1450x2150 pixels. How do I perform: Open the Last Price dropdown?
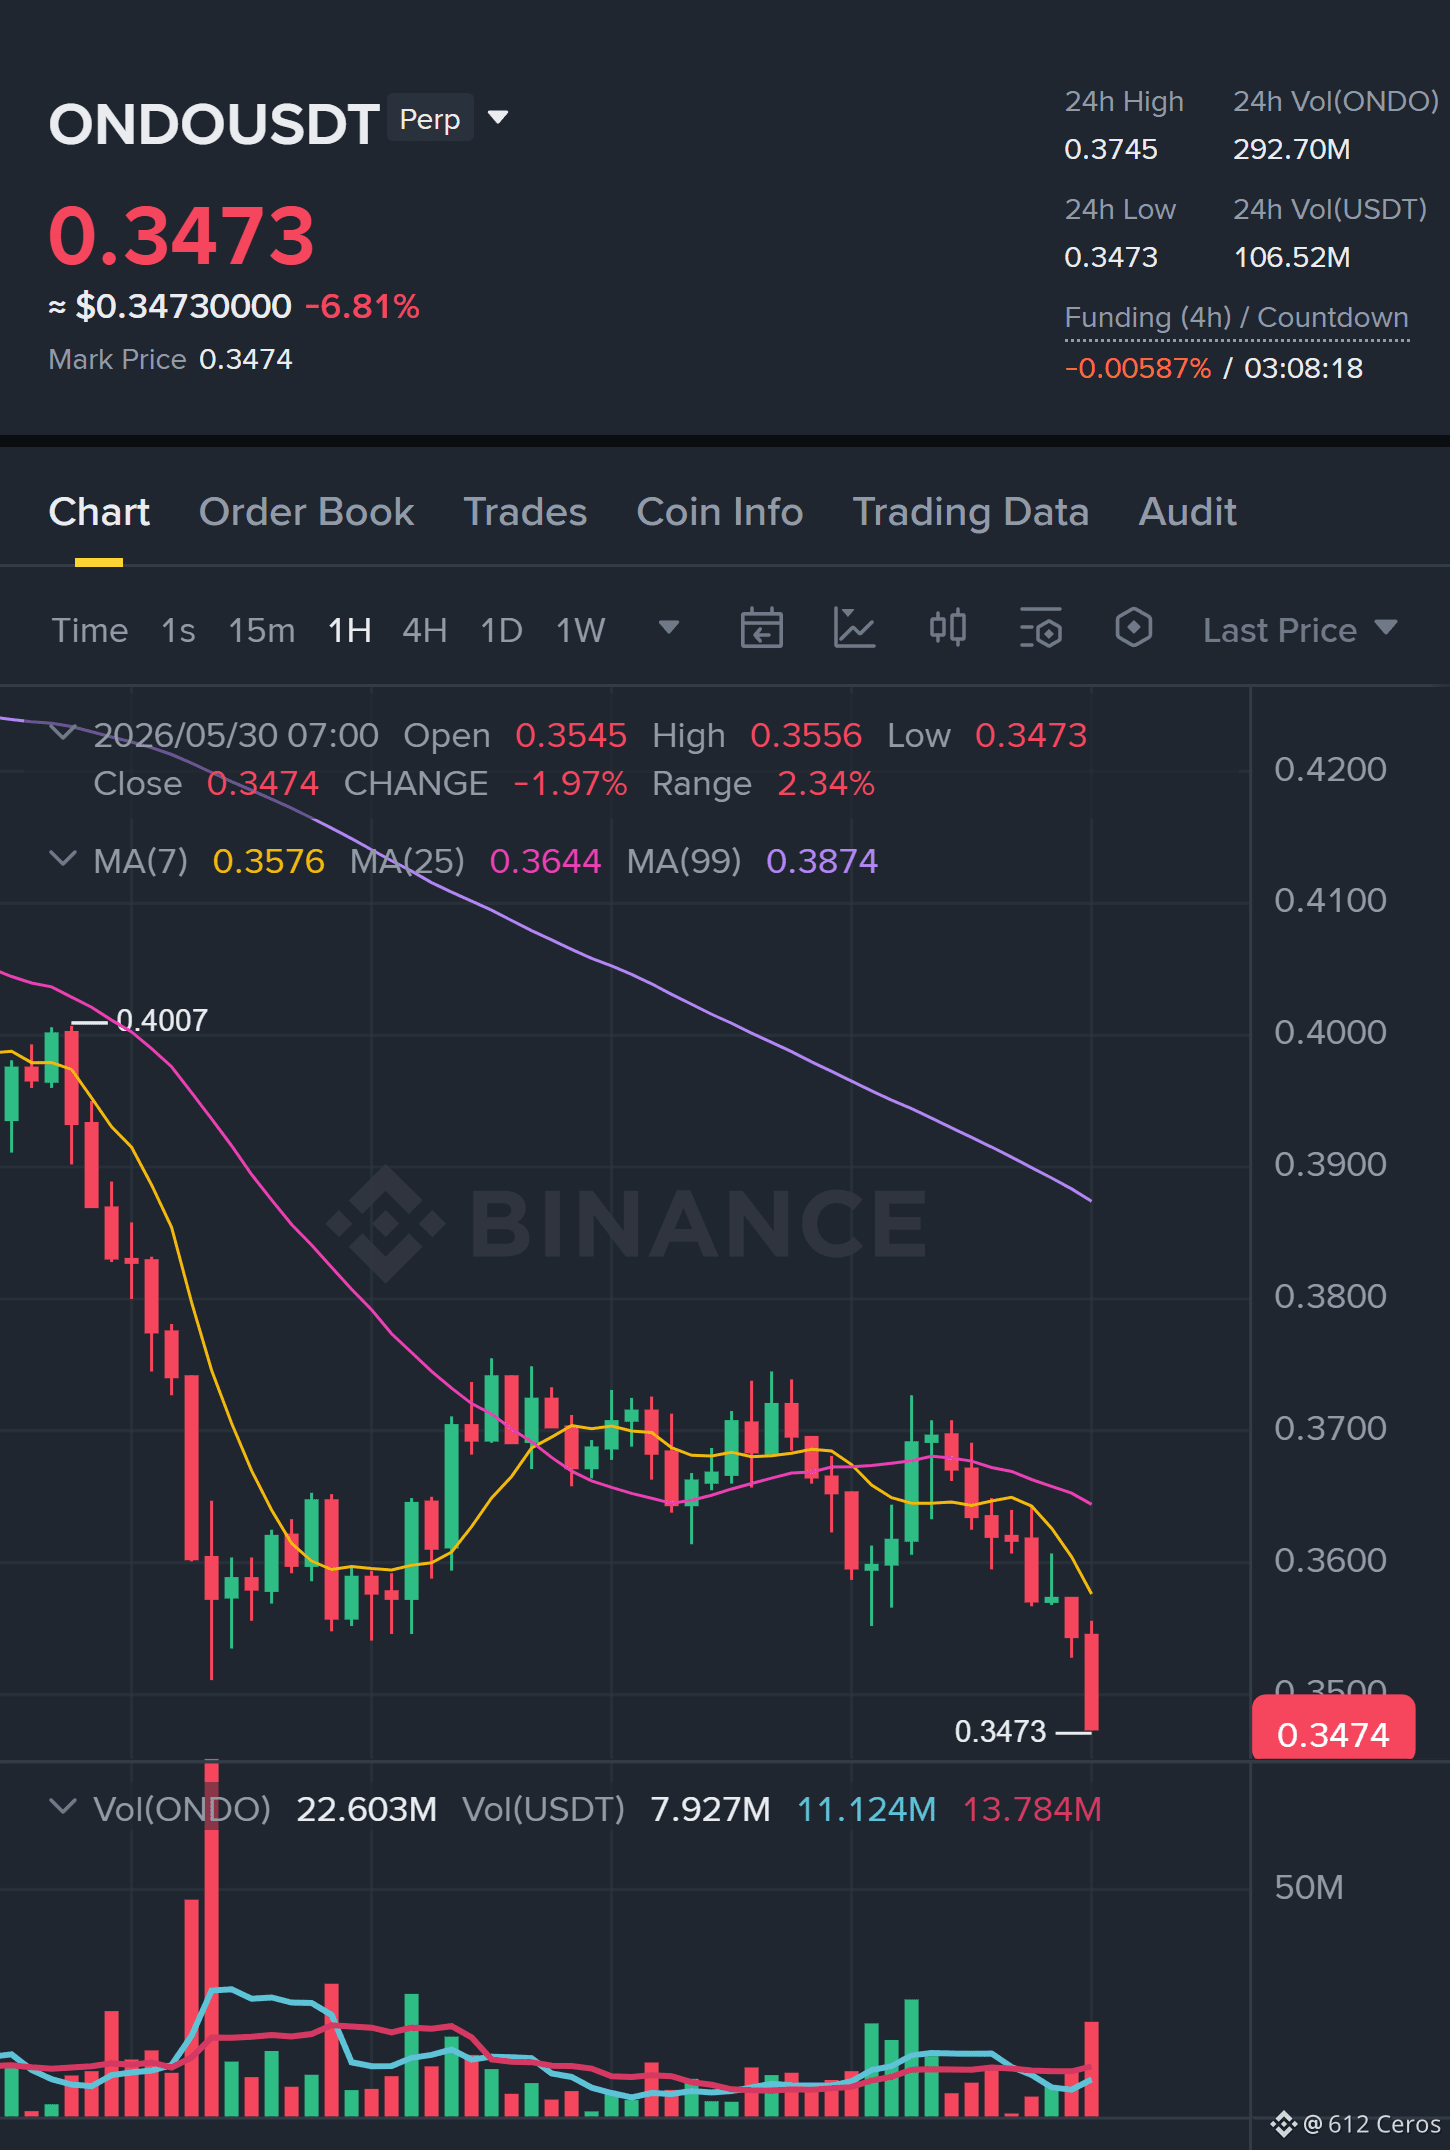coord(1299,630)
